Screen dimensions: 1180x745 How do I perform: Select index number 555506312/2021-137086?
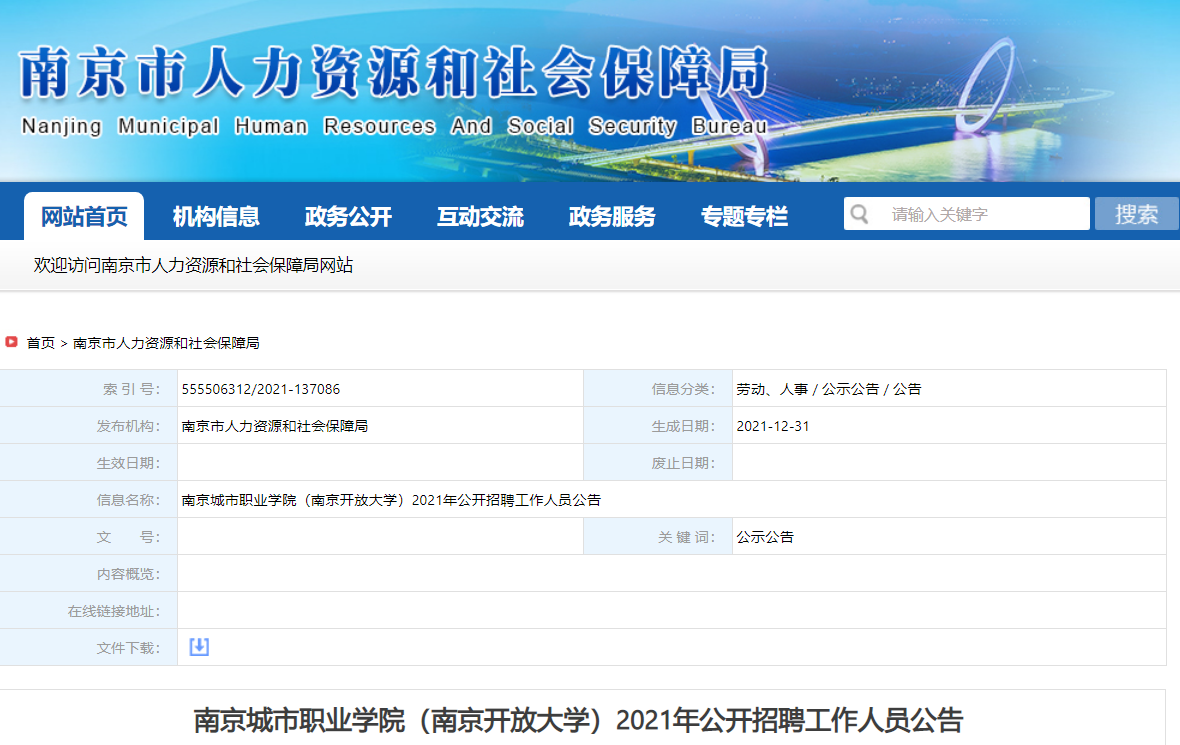point(260,389)
